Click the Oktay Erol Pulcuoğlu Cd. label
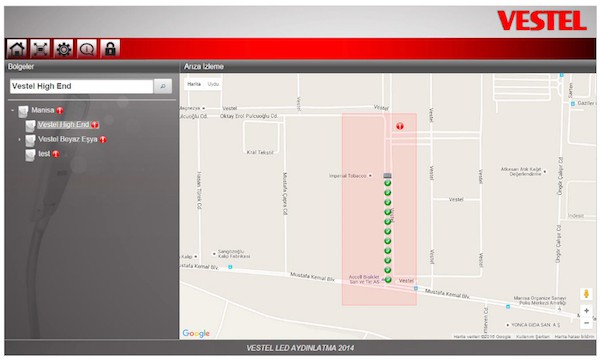 pyautogui.click(x=249, y=116)
